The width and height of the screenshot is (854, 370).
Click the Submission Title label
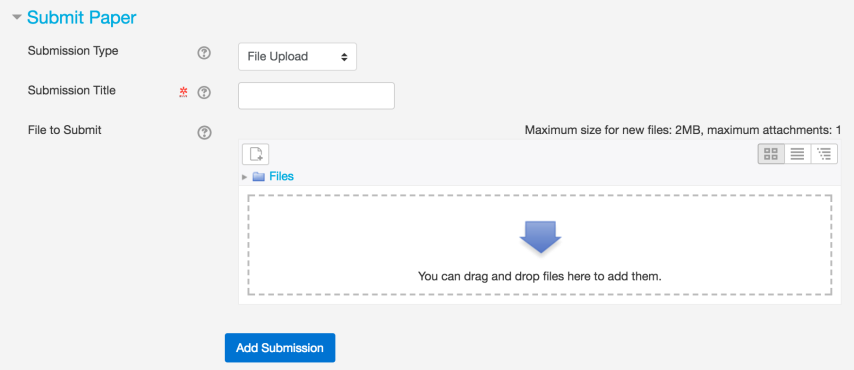tap(72, 90)
